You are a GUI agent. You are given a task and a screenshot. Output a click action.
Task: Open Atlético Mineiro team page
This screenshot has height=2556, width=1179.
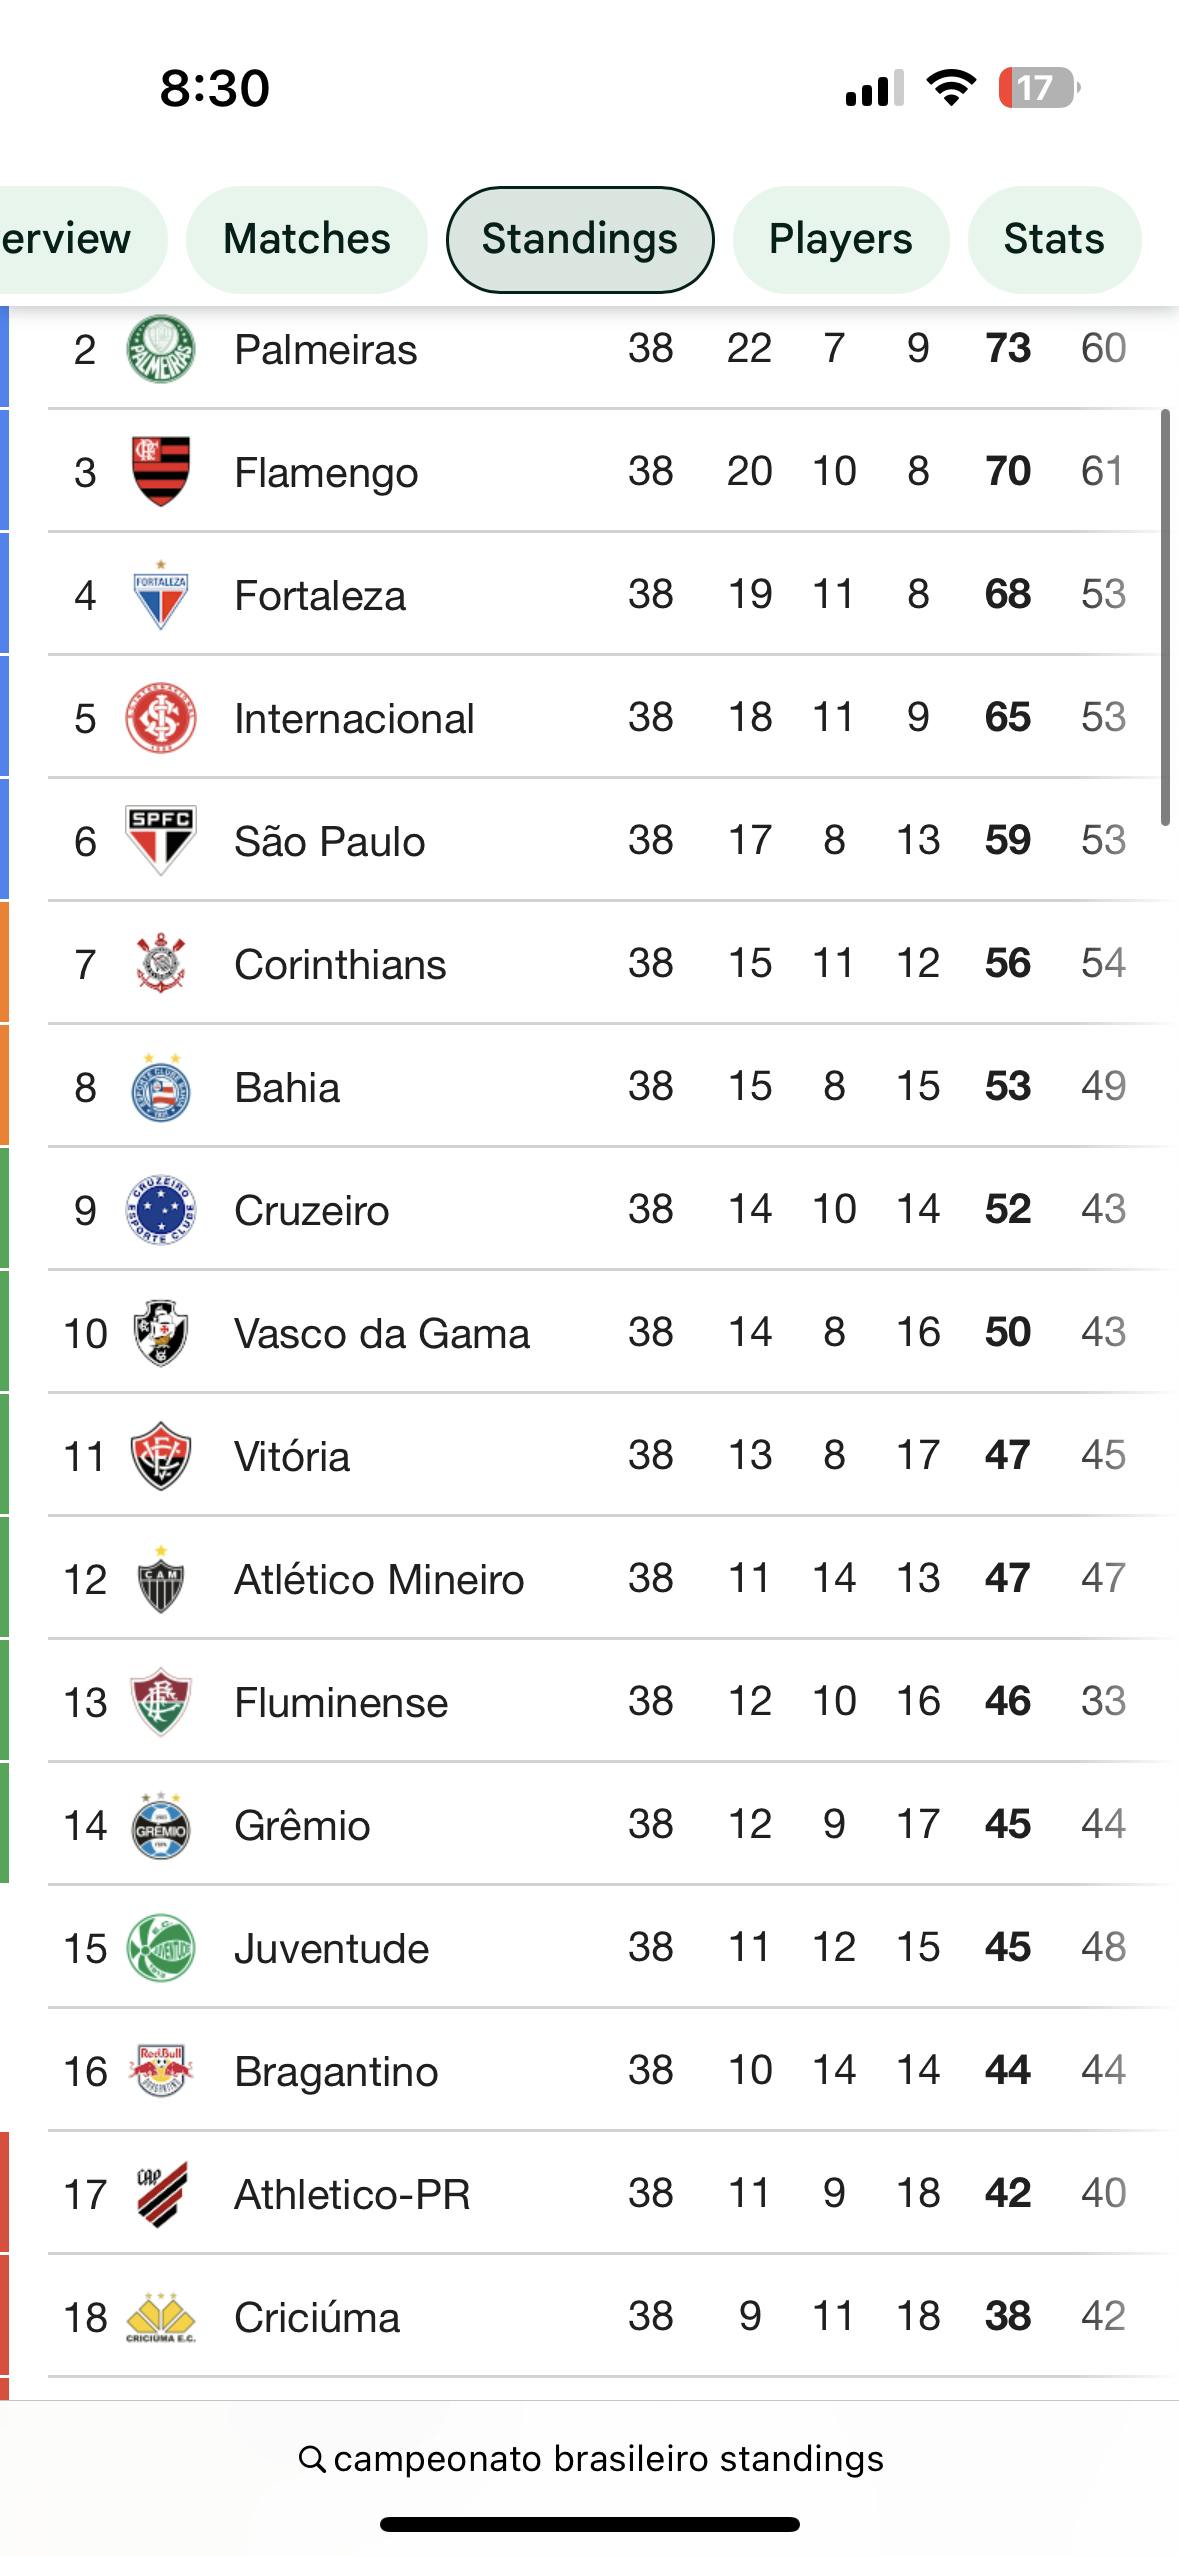coord(379,1580)
